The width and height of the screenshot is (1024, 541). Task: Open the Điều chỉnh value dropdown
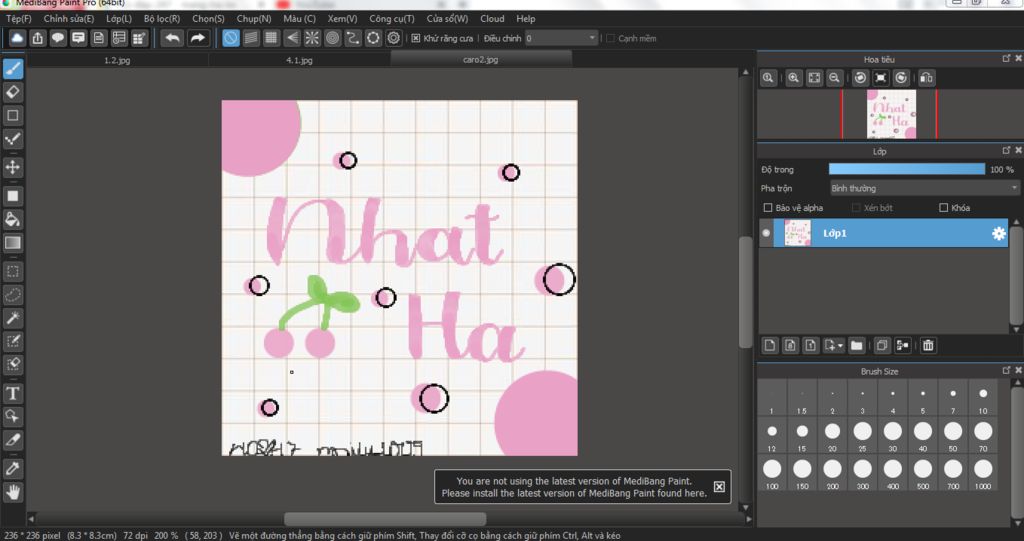(x=561, y=39)
